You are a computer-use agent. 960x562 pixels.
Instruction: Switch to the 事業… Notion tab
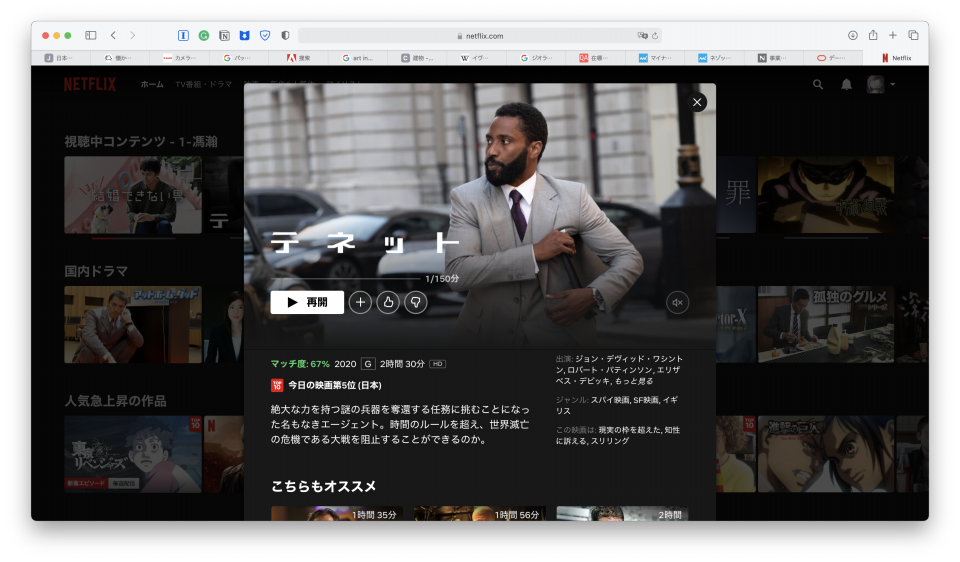[x=774, y=58]
